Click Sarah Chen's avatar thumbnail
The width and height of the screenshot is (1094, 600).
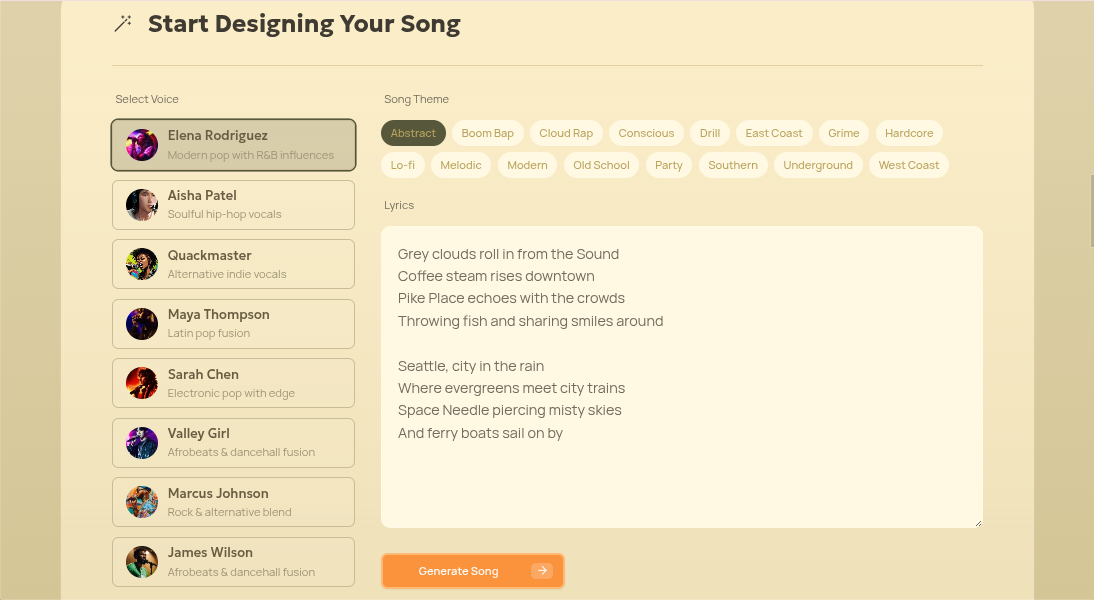(141, 382)
